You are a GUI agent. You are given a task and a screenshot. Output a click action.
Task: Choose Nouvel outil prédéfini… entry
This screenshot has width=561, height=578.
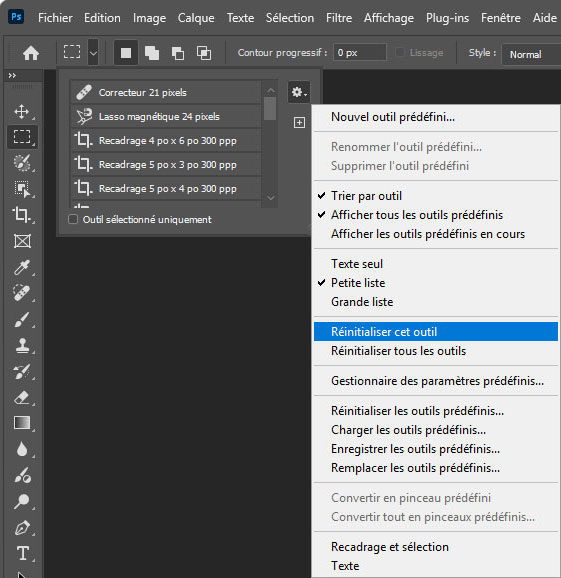pos(436,117)
